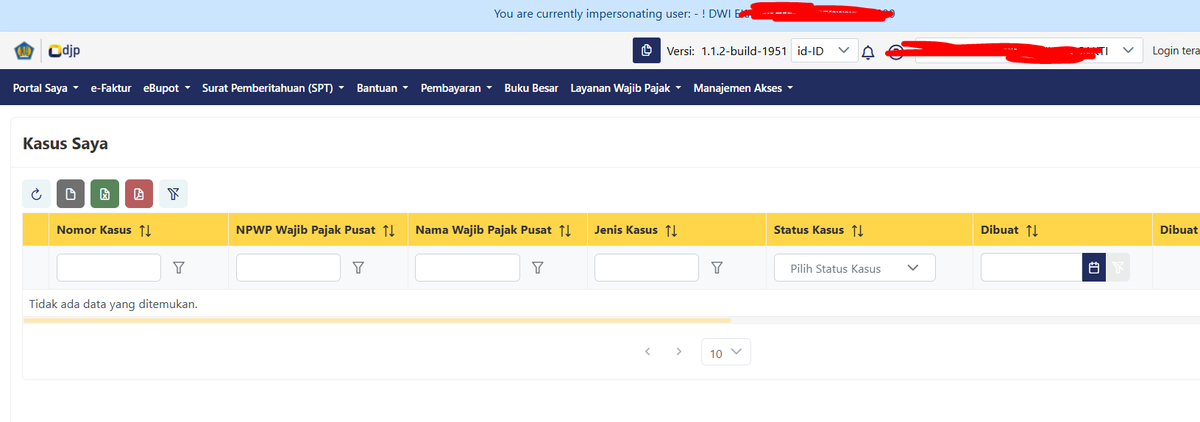Sort by Status Kasus column arrows
The width and height of the screenshot is (1200, 422).
click(857, 230)
